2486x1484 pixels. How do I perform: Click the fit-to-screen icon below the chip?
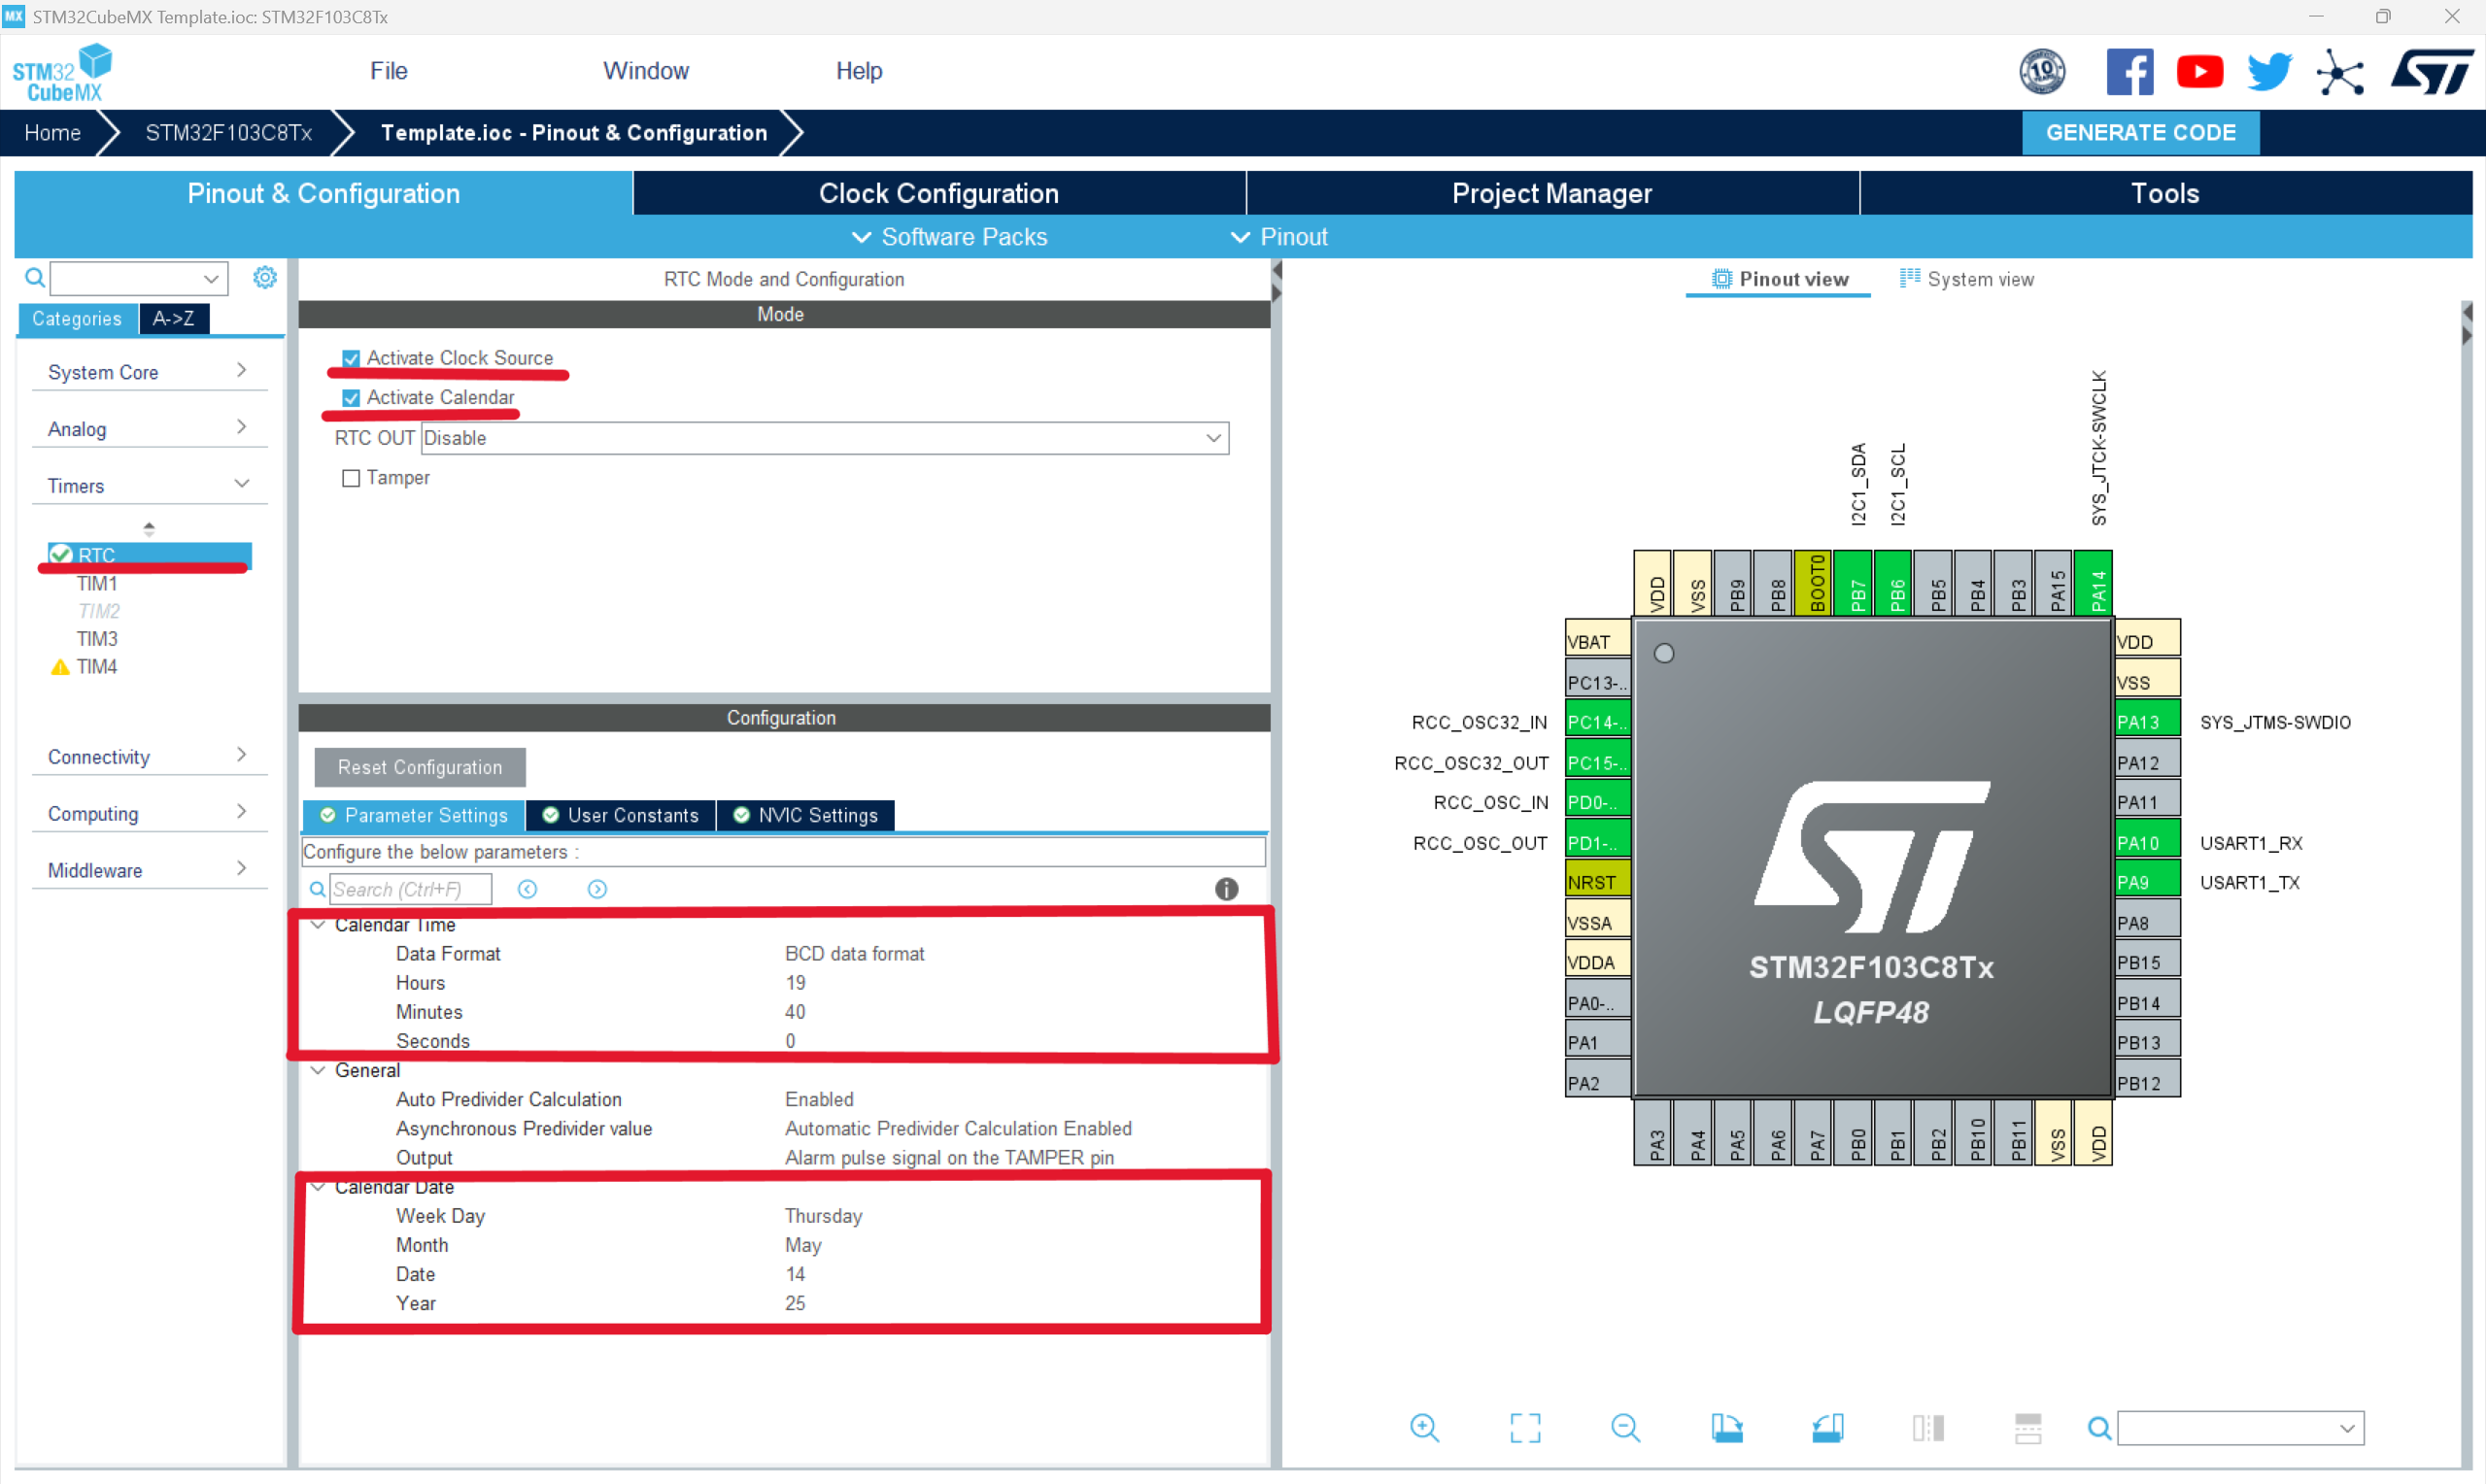[1525, 1427]
